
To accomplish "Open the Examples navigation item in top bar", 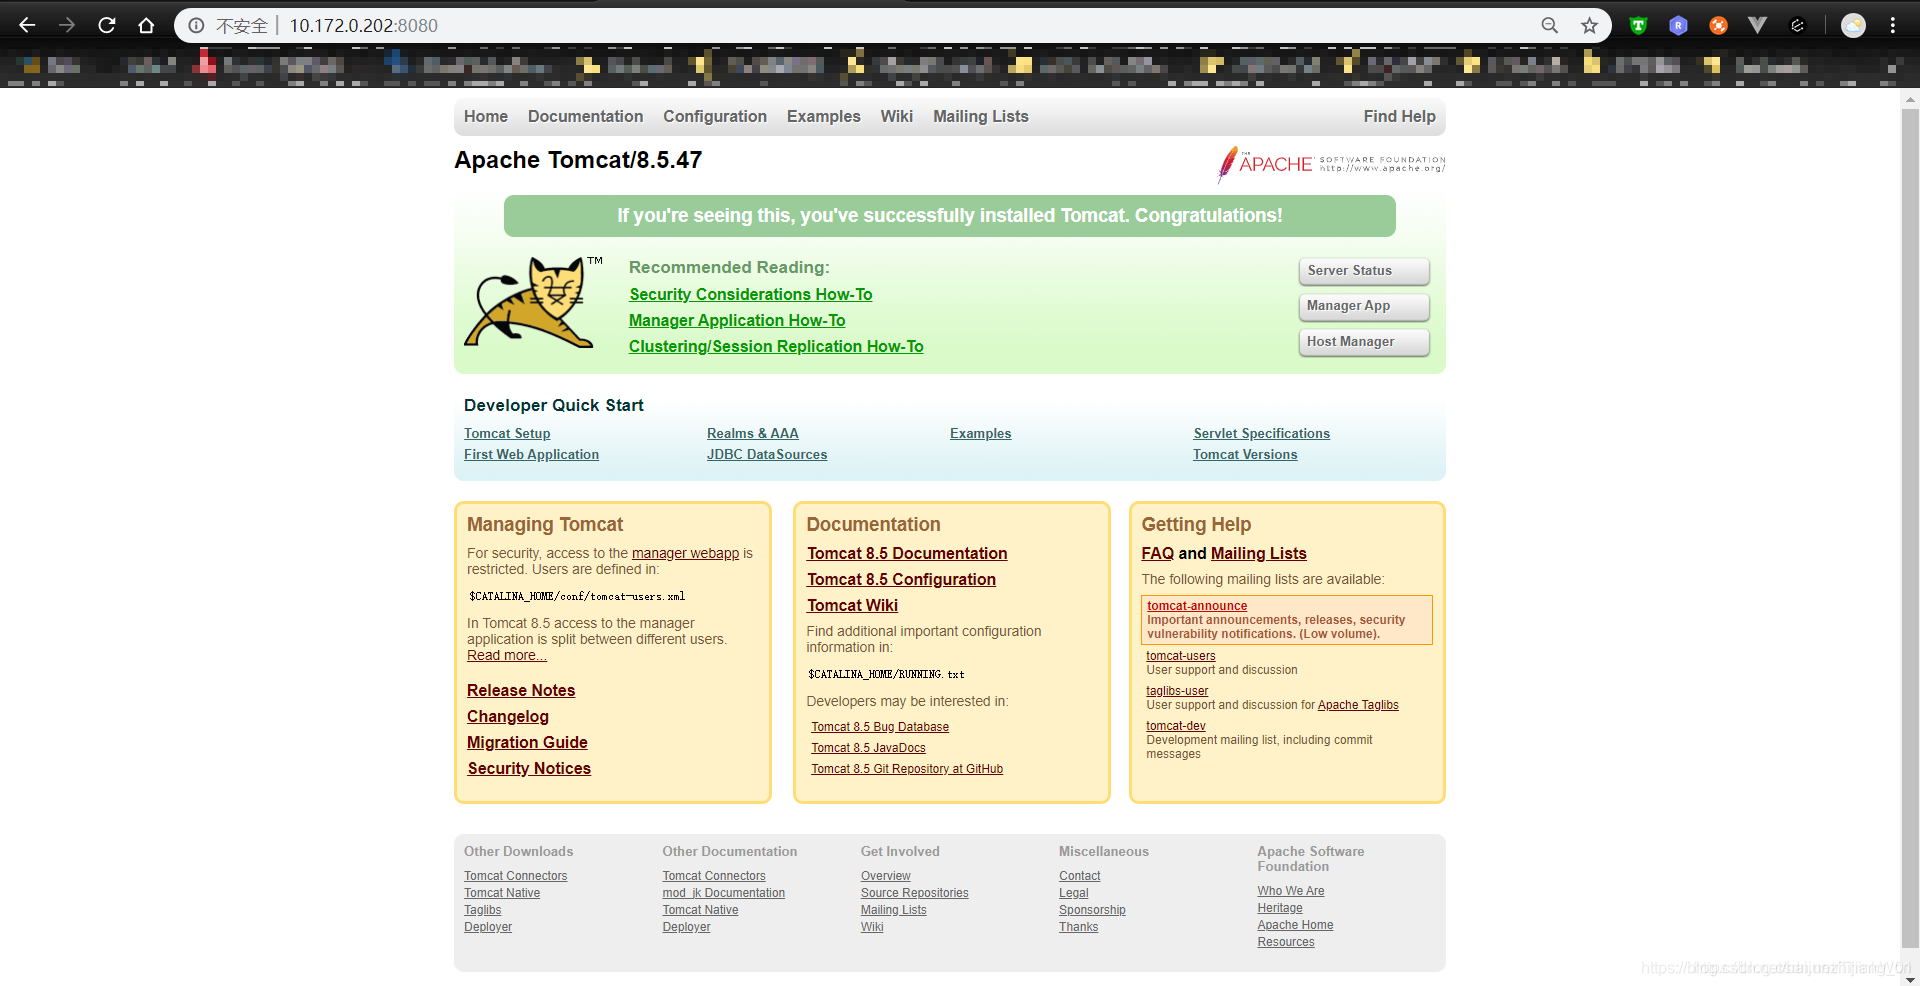I will pyautogui.click(x=823, y=117).
